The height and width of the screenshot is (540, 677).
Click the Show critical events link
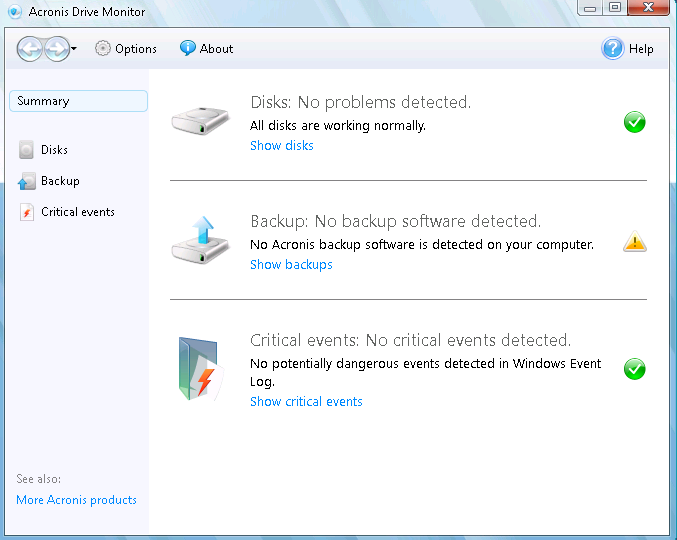306,401
